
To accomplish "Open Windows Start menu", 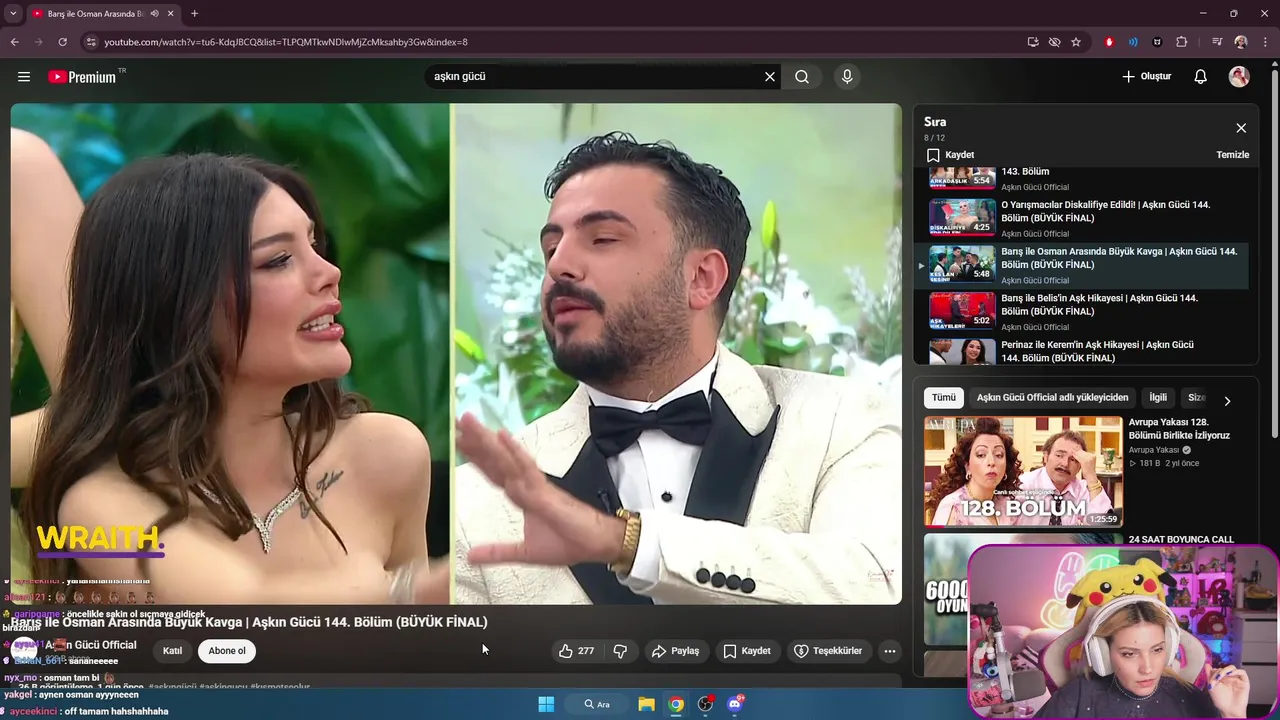I will (x=546, y=704).
